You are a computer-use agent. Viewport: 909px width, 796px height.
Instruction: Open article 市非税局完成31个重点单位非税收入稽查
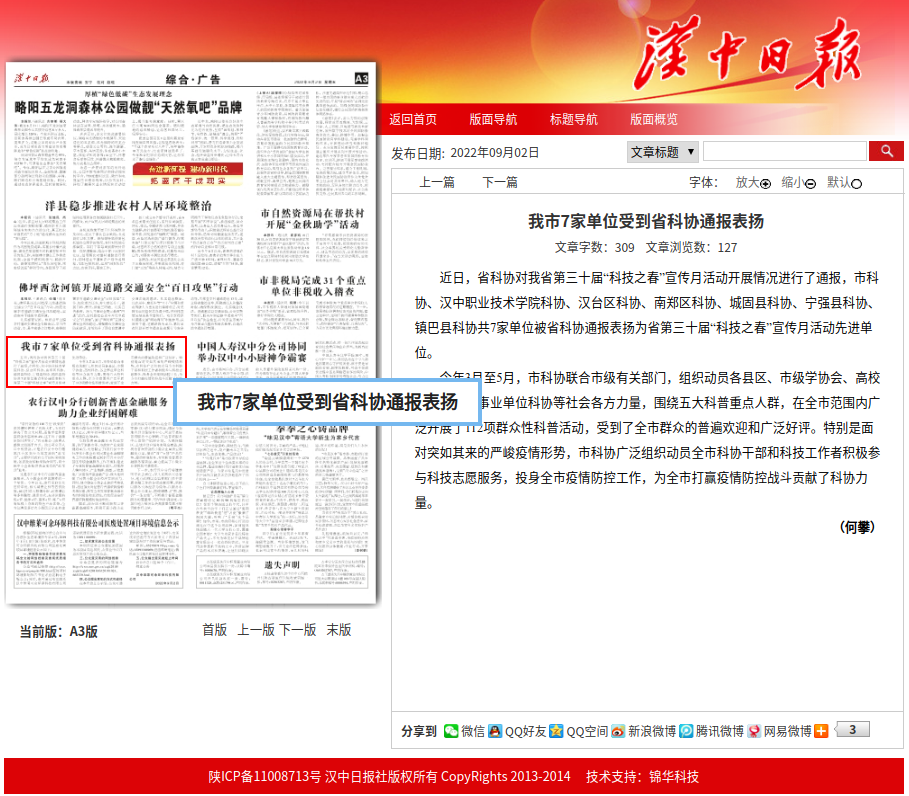pos(312,286)
